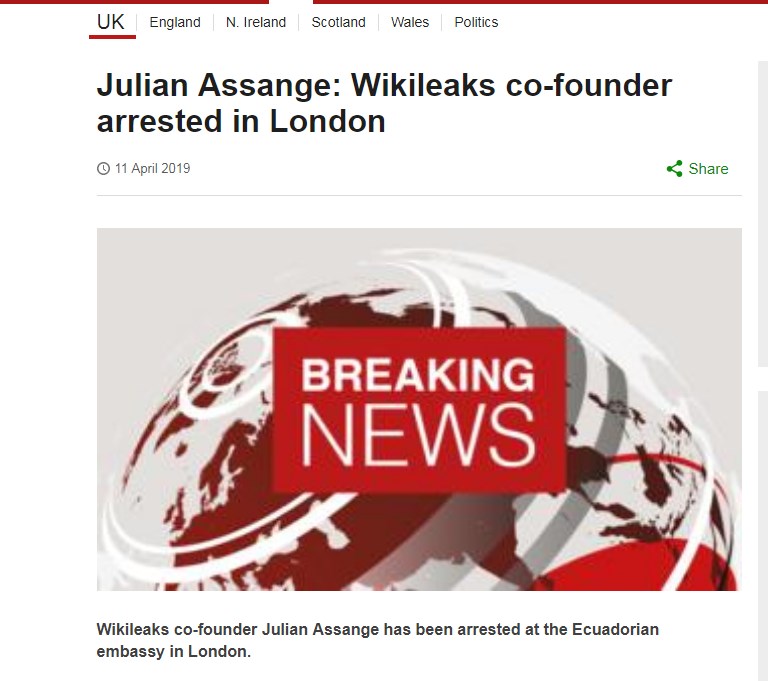Viewport: 768px width, 681px height.
Task: Click the clock icon beside the date
Action: point(103,169)
